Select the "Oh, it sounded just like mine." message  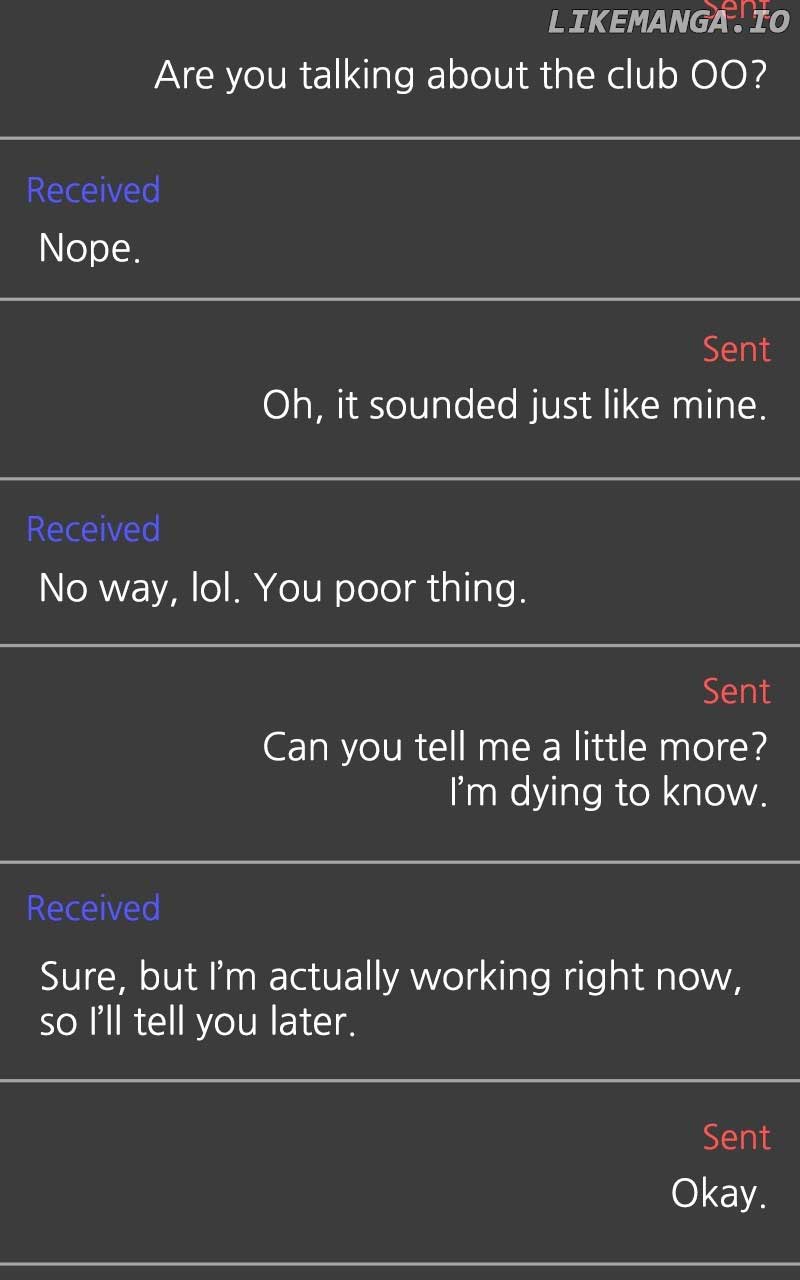[x=514, y=405]
